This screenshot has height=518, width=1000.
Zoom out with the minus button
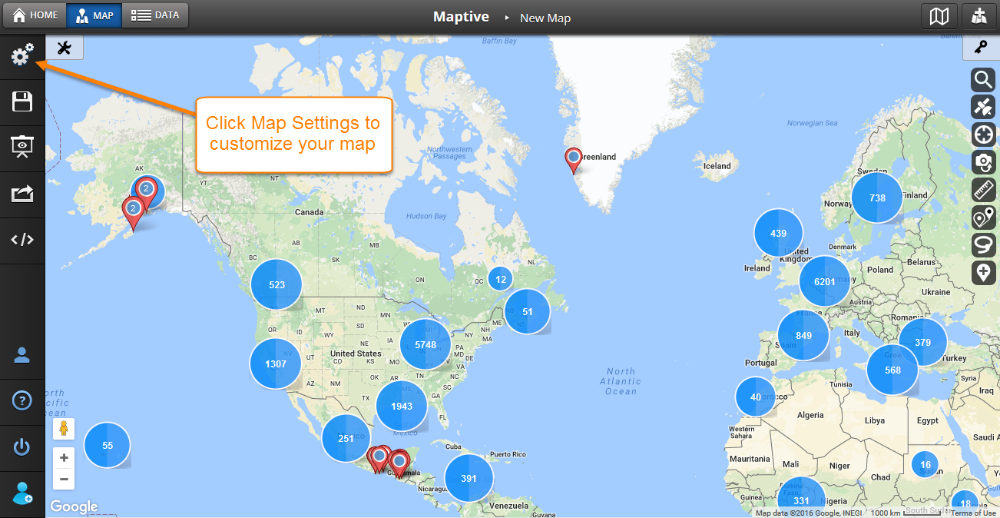click(64, 478)
